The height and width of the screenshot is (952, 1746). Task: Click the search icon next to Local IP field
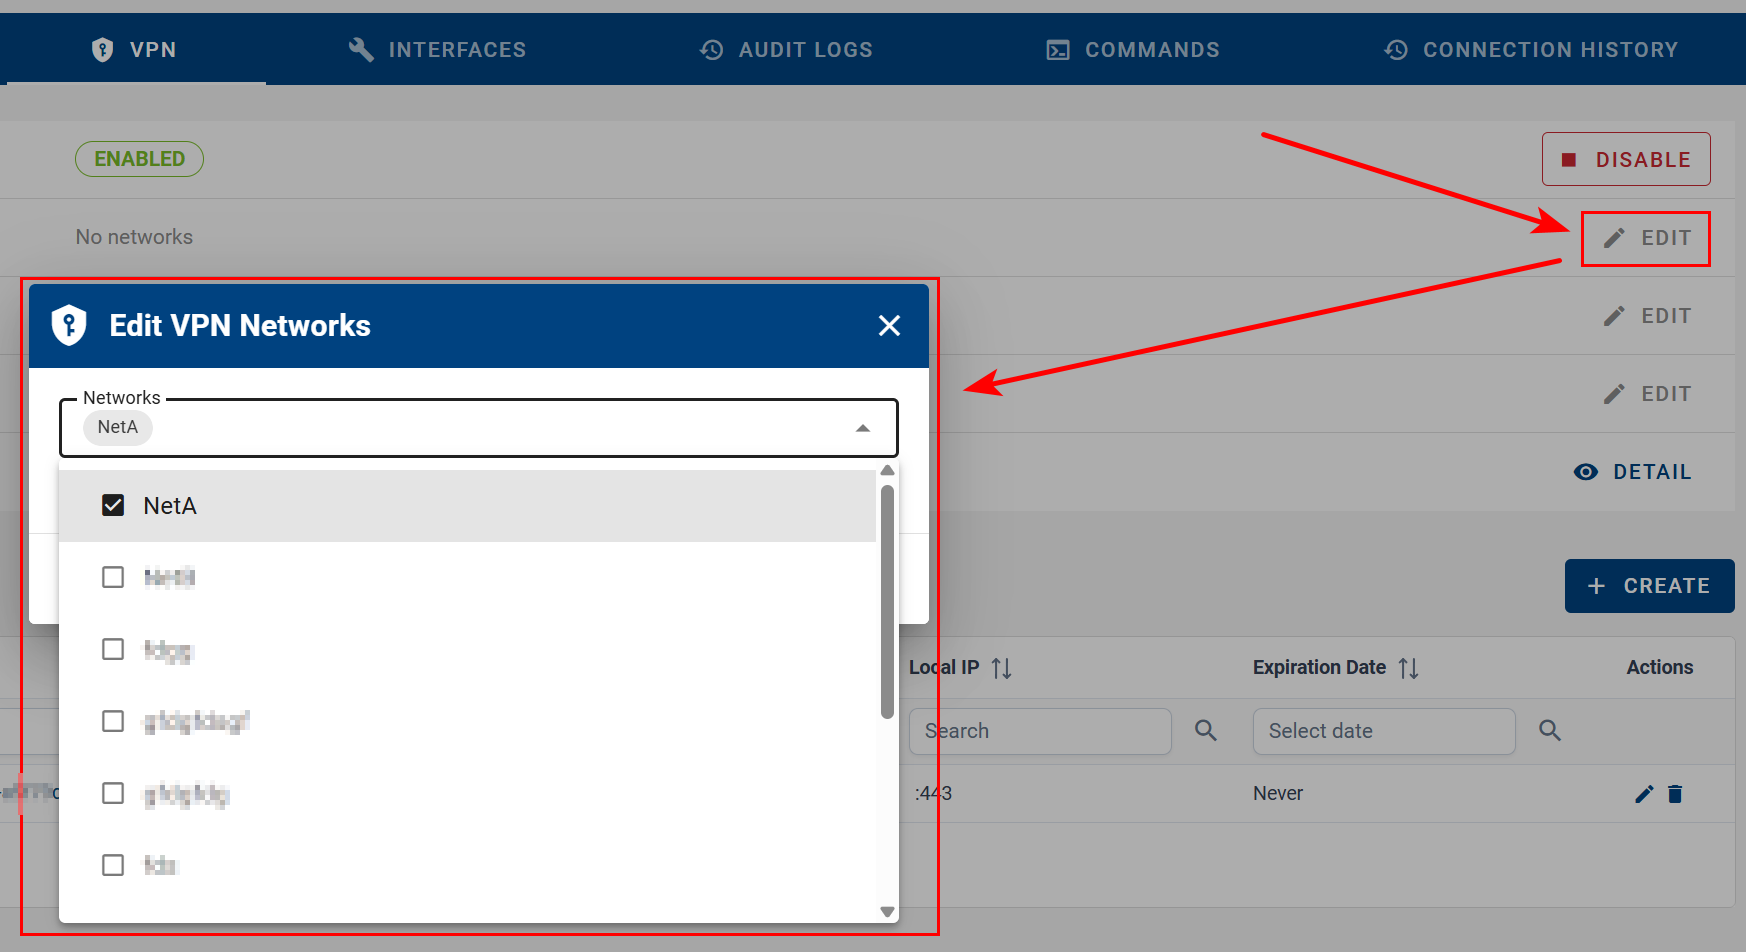[1206, 731]
